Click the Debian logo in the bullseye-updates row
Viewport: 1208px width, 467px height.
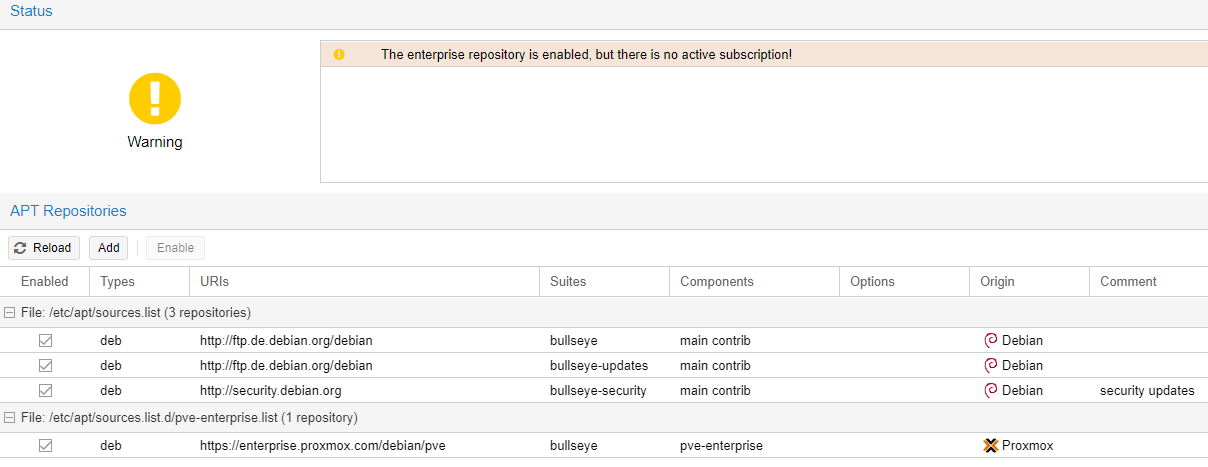click(991, 366)
